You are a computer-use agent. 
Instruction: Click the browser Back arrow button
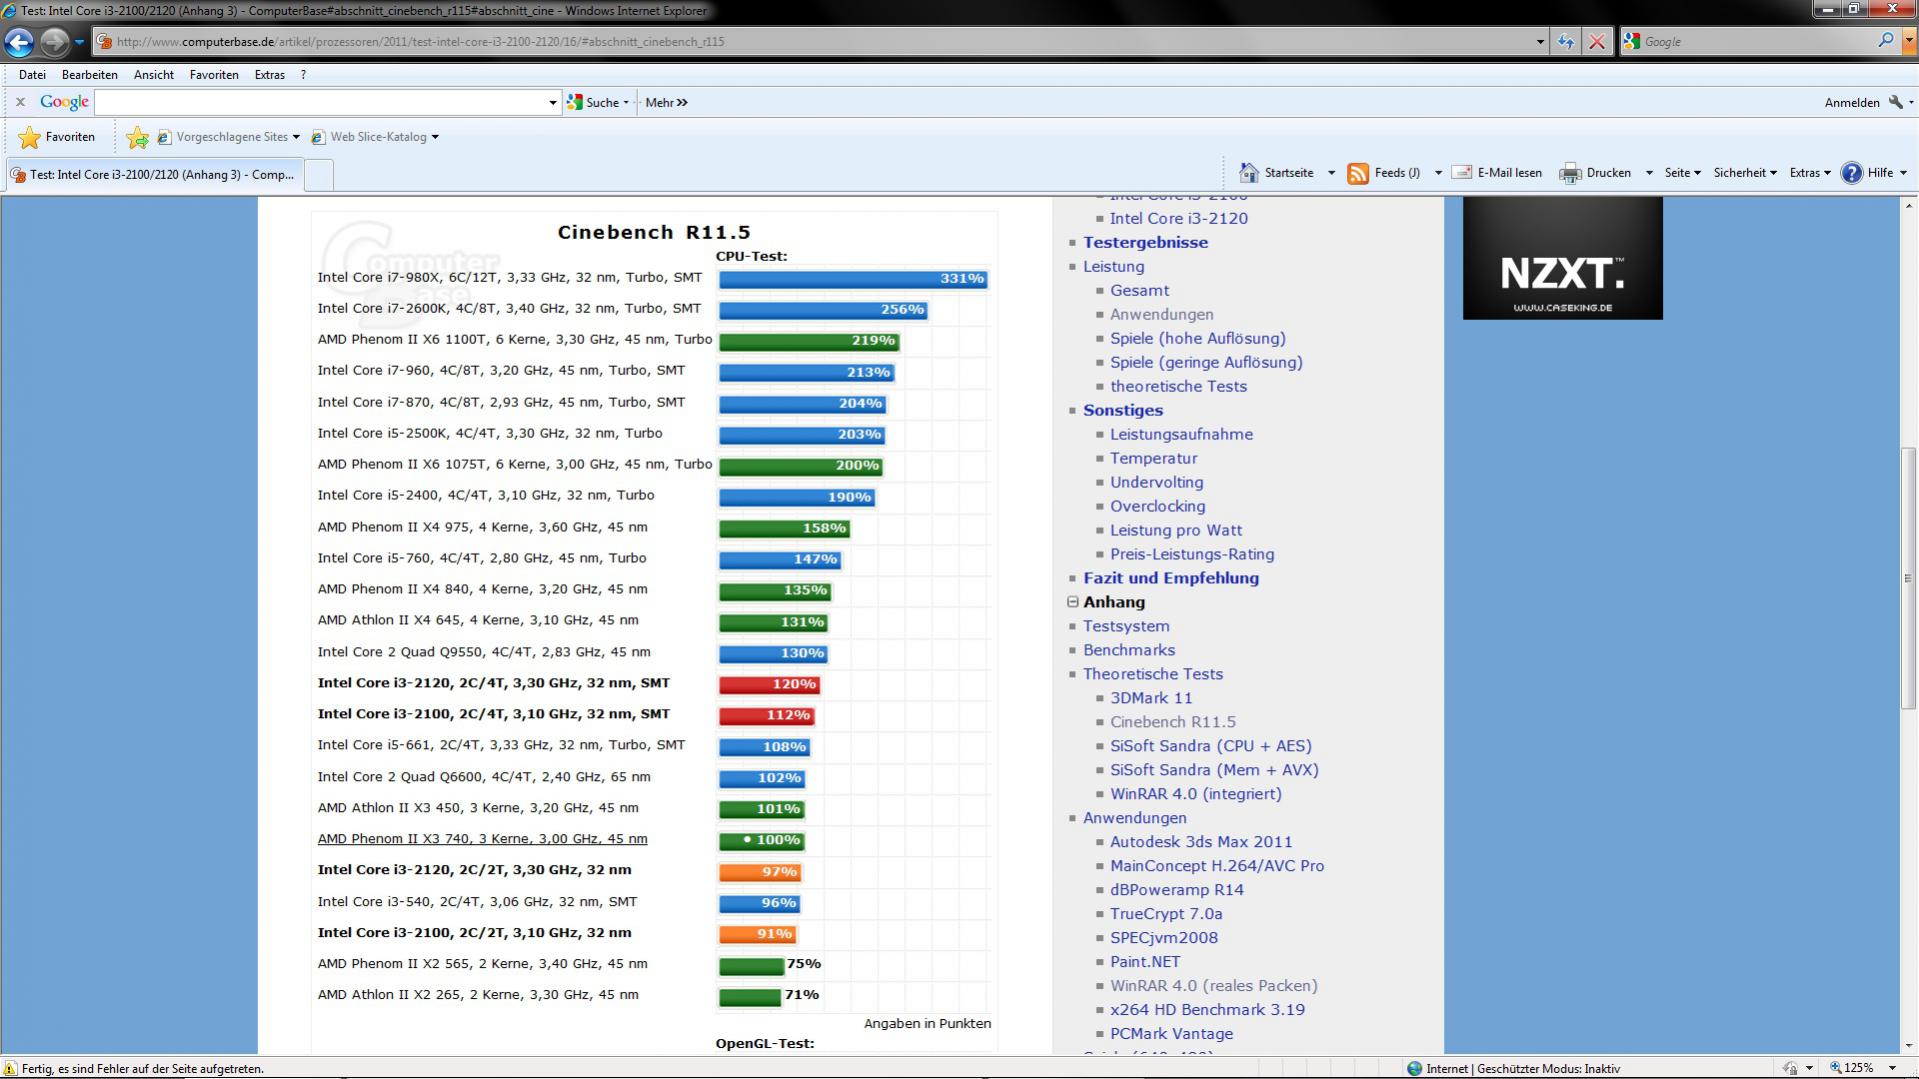[19, 42]
